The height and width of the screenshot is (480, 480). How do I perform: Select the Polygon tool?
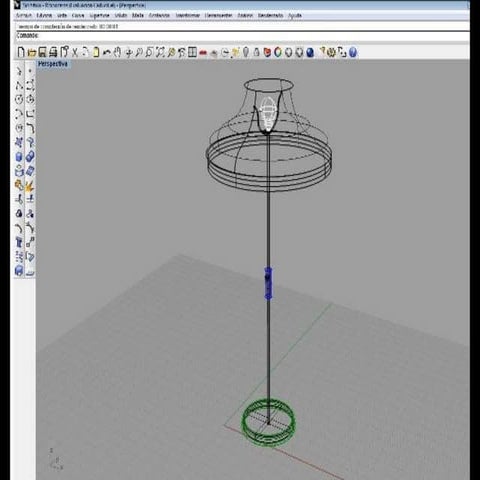tap(19, 128)
